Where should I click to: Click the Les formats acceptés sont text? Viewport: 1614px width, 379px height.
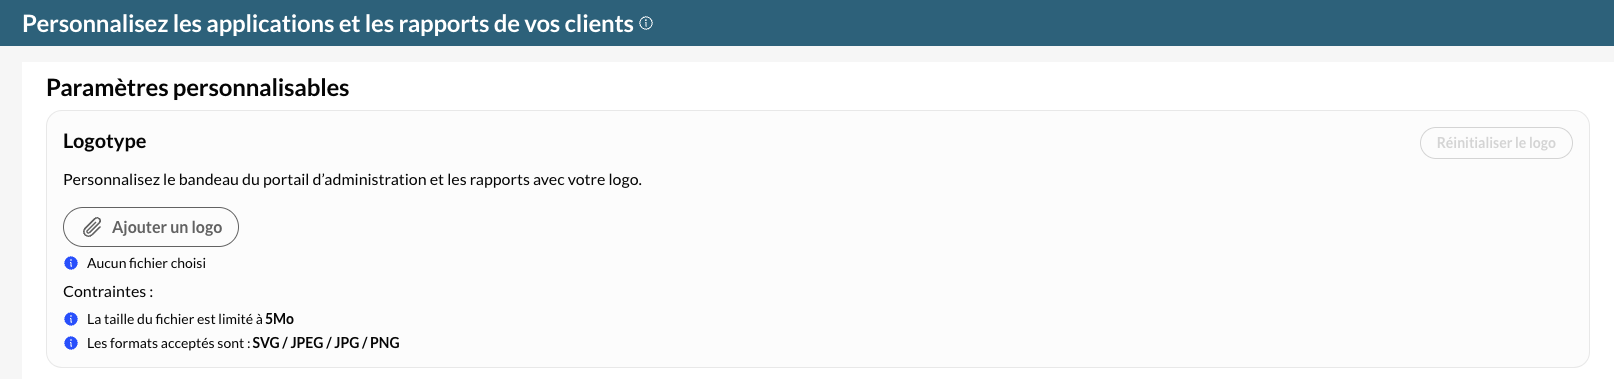[168, 343]
